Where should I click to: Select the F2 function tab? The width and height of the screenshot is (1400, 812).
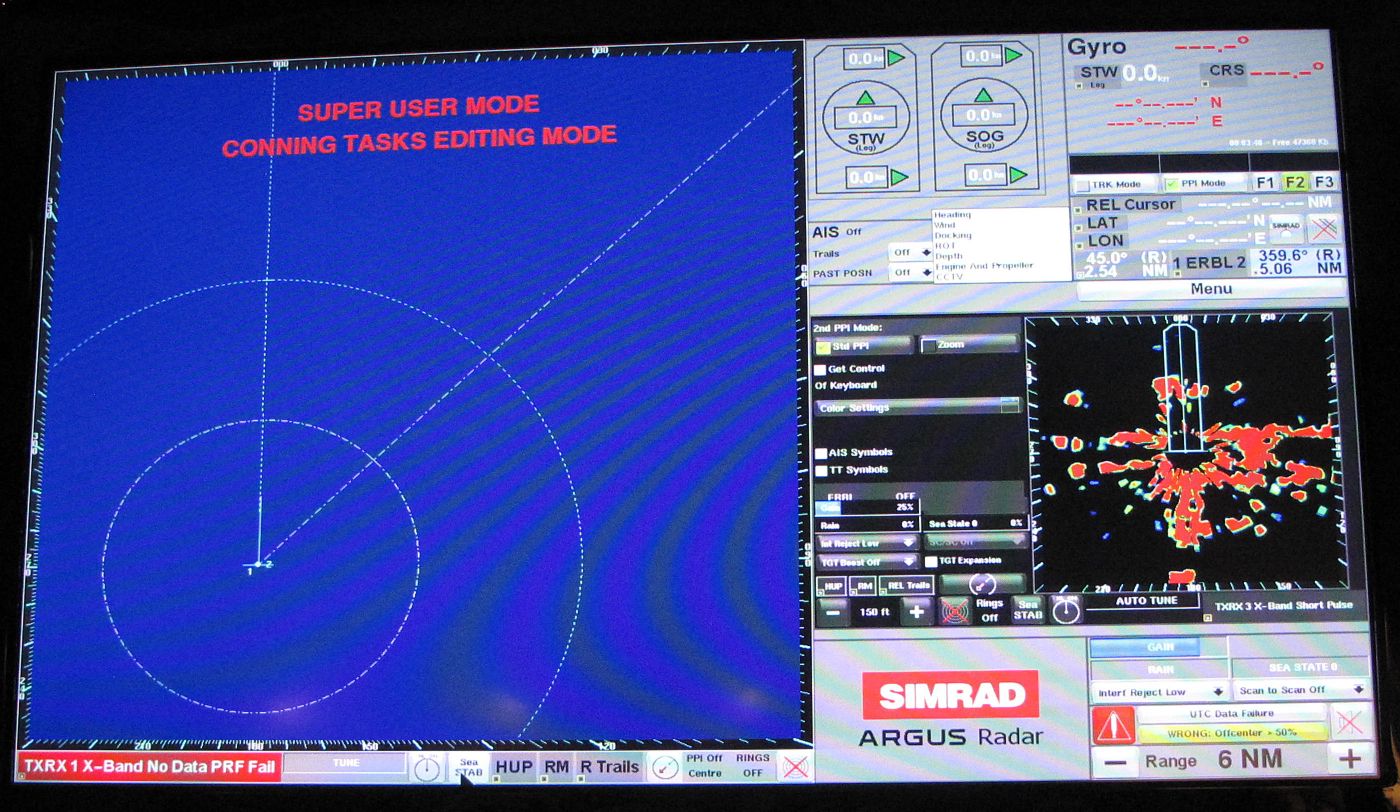pyautogui.click(x=1295, y=182)
